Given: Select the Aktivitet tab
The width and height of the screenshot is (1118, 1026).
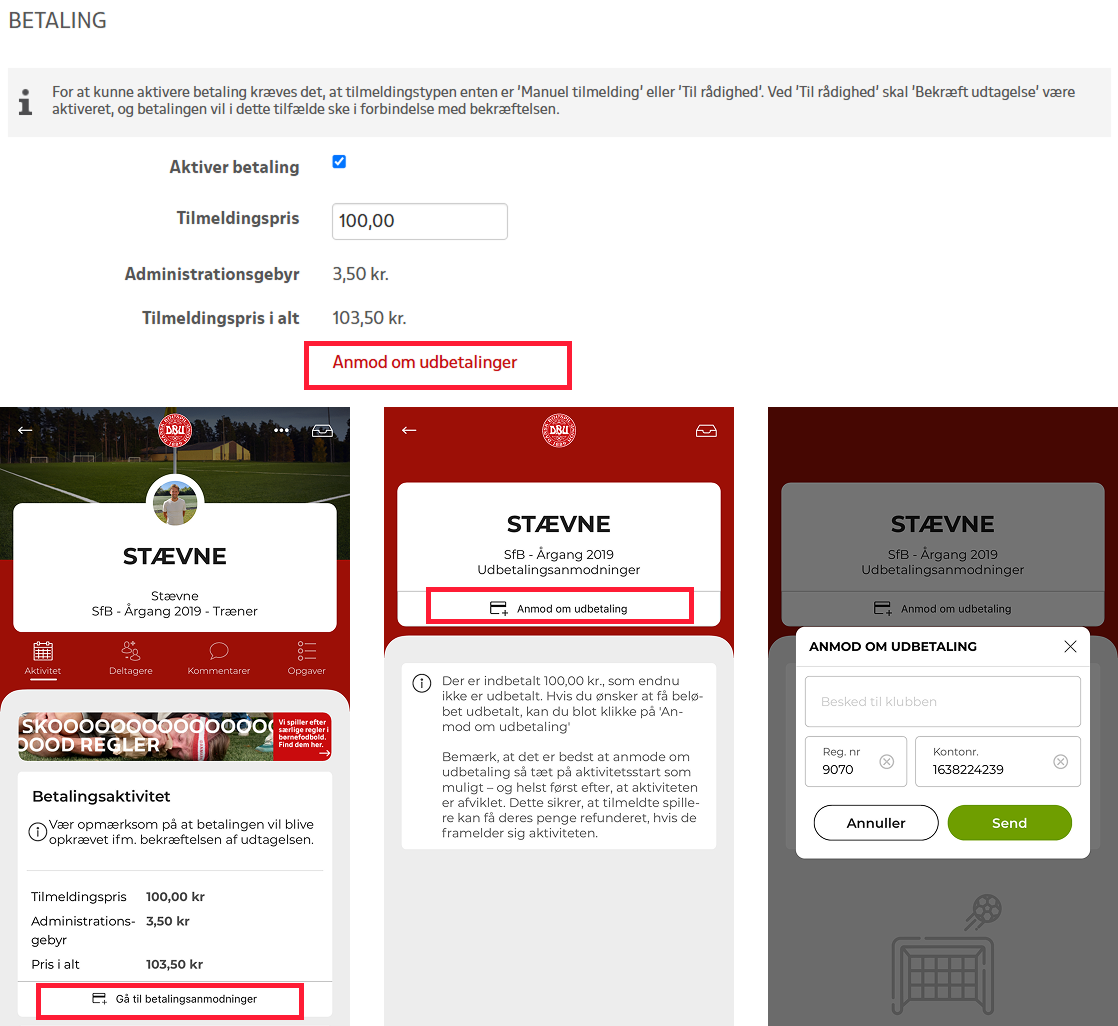Looking at the screenshot, I should [43, 658].
